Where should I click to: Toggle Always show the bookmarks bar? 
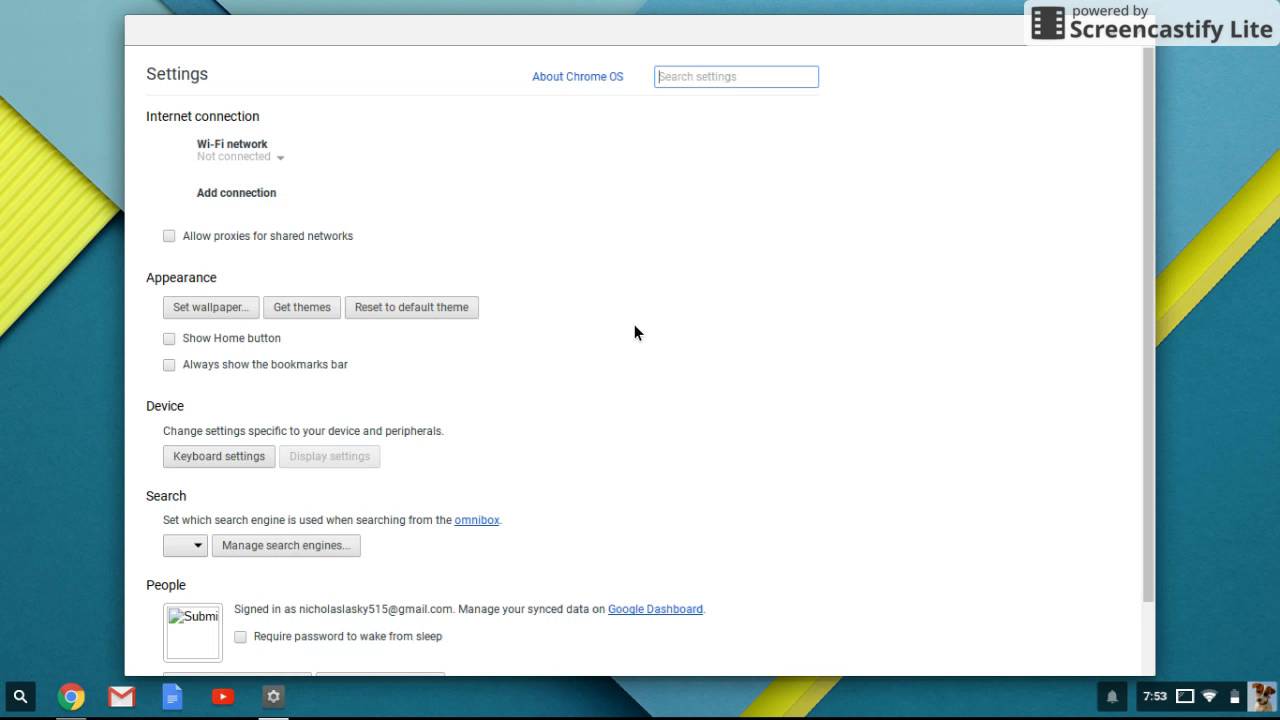tap(169, 365)
